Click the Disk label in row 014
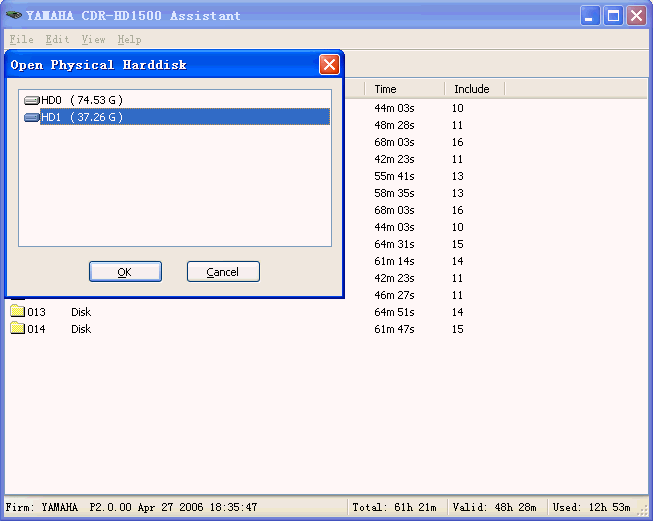 (81, 329)
